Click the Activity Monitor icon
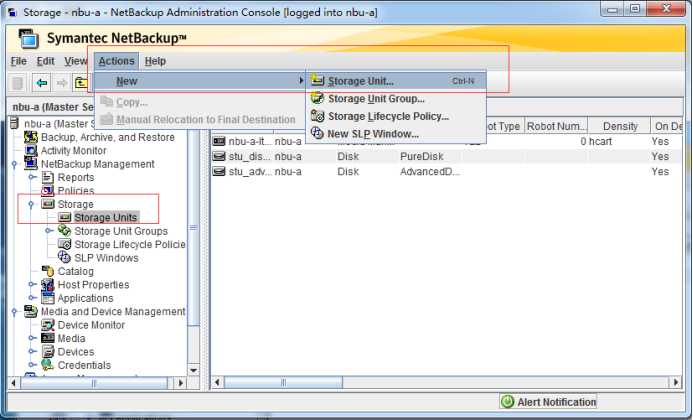Image resolution: width=693 pixels, height=420 pixels. coord(31,150)
